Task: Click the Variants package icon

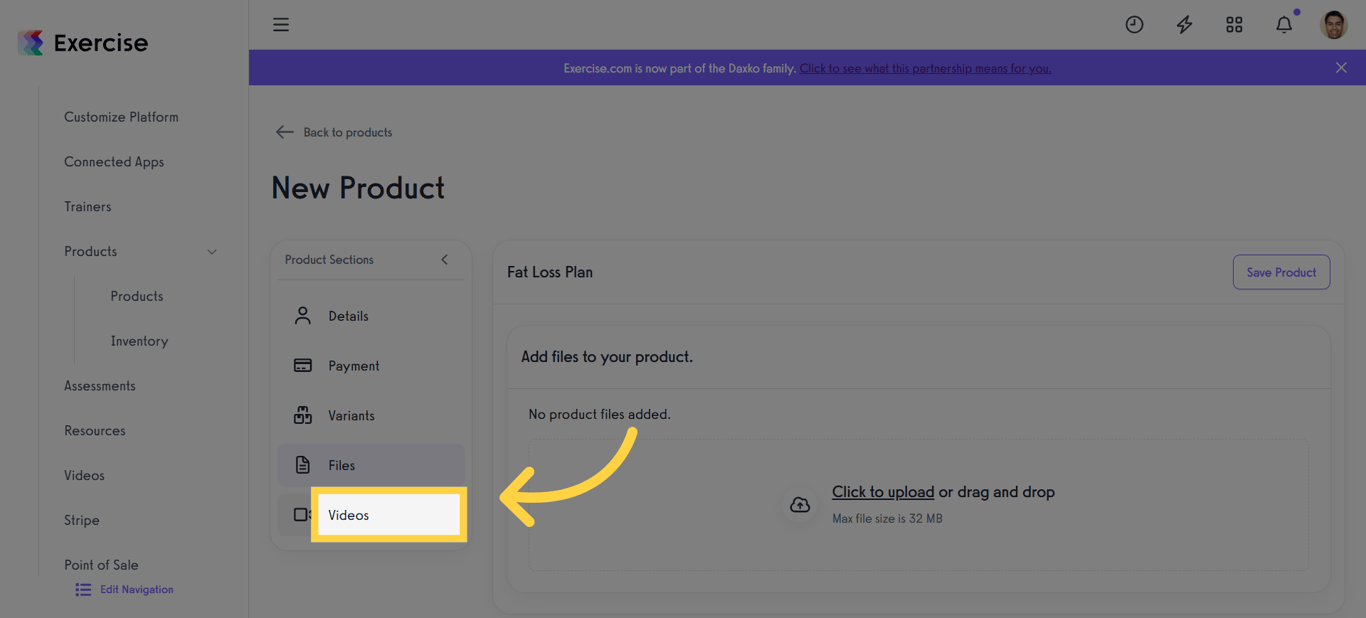Action: pos(303,415)
